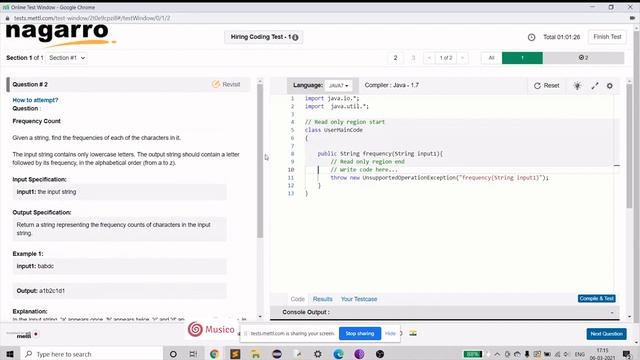Click the ENG language indicator
The width and height of the screenshot is (640, 360).
(579, 354)
